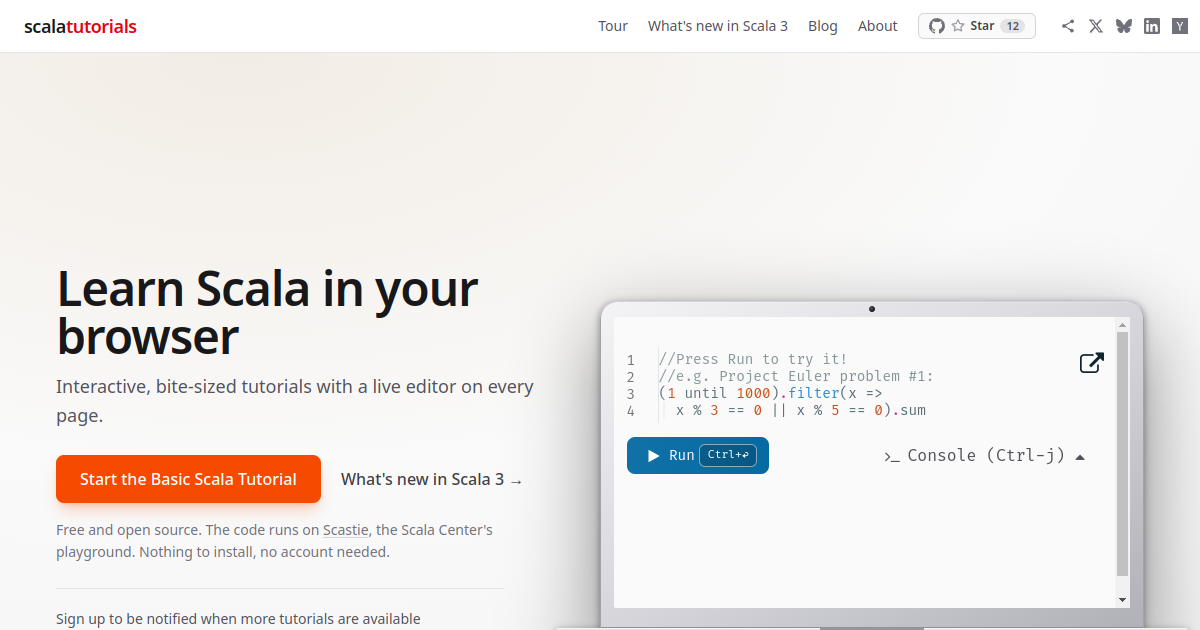Share on X (Twitter)

[x=1096, y=26]
